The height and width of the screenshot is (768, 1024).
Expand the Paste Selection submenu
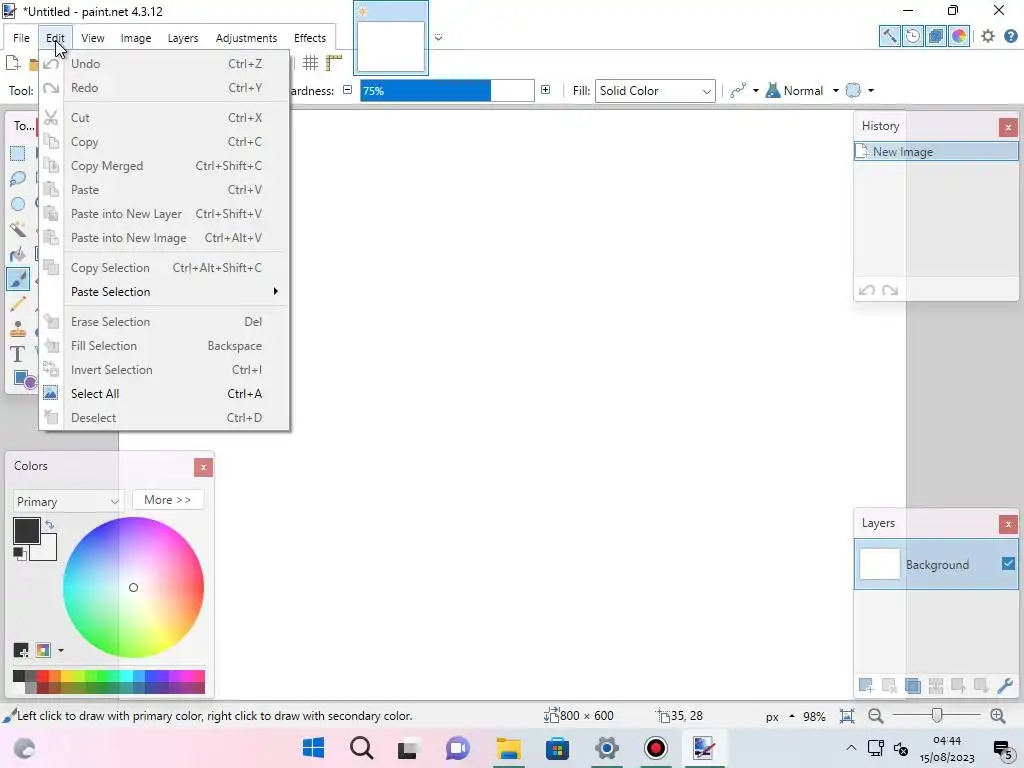click(x=164, y=292)
